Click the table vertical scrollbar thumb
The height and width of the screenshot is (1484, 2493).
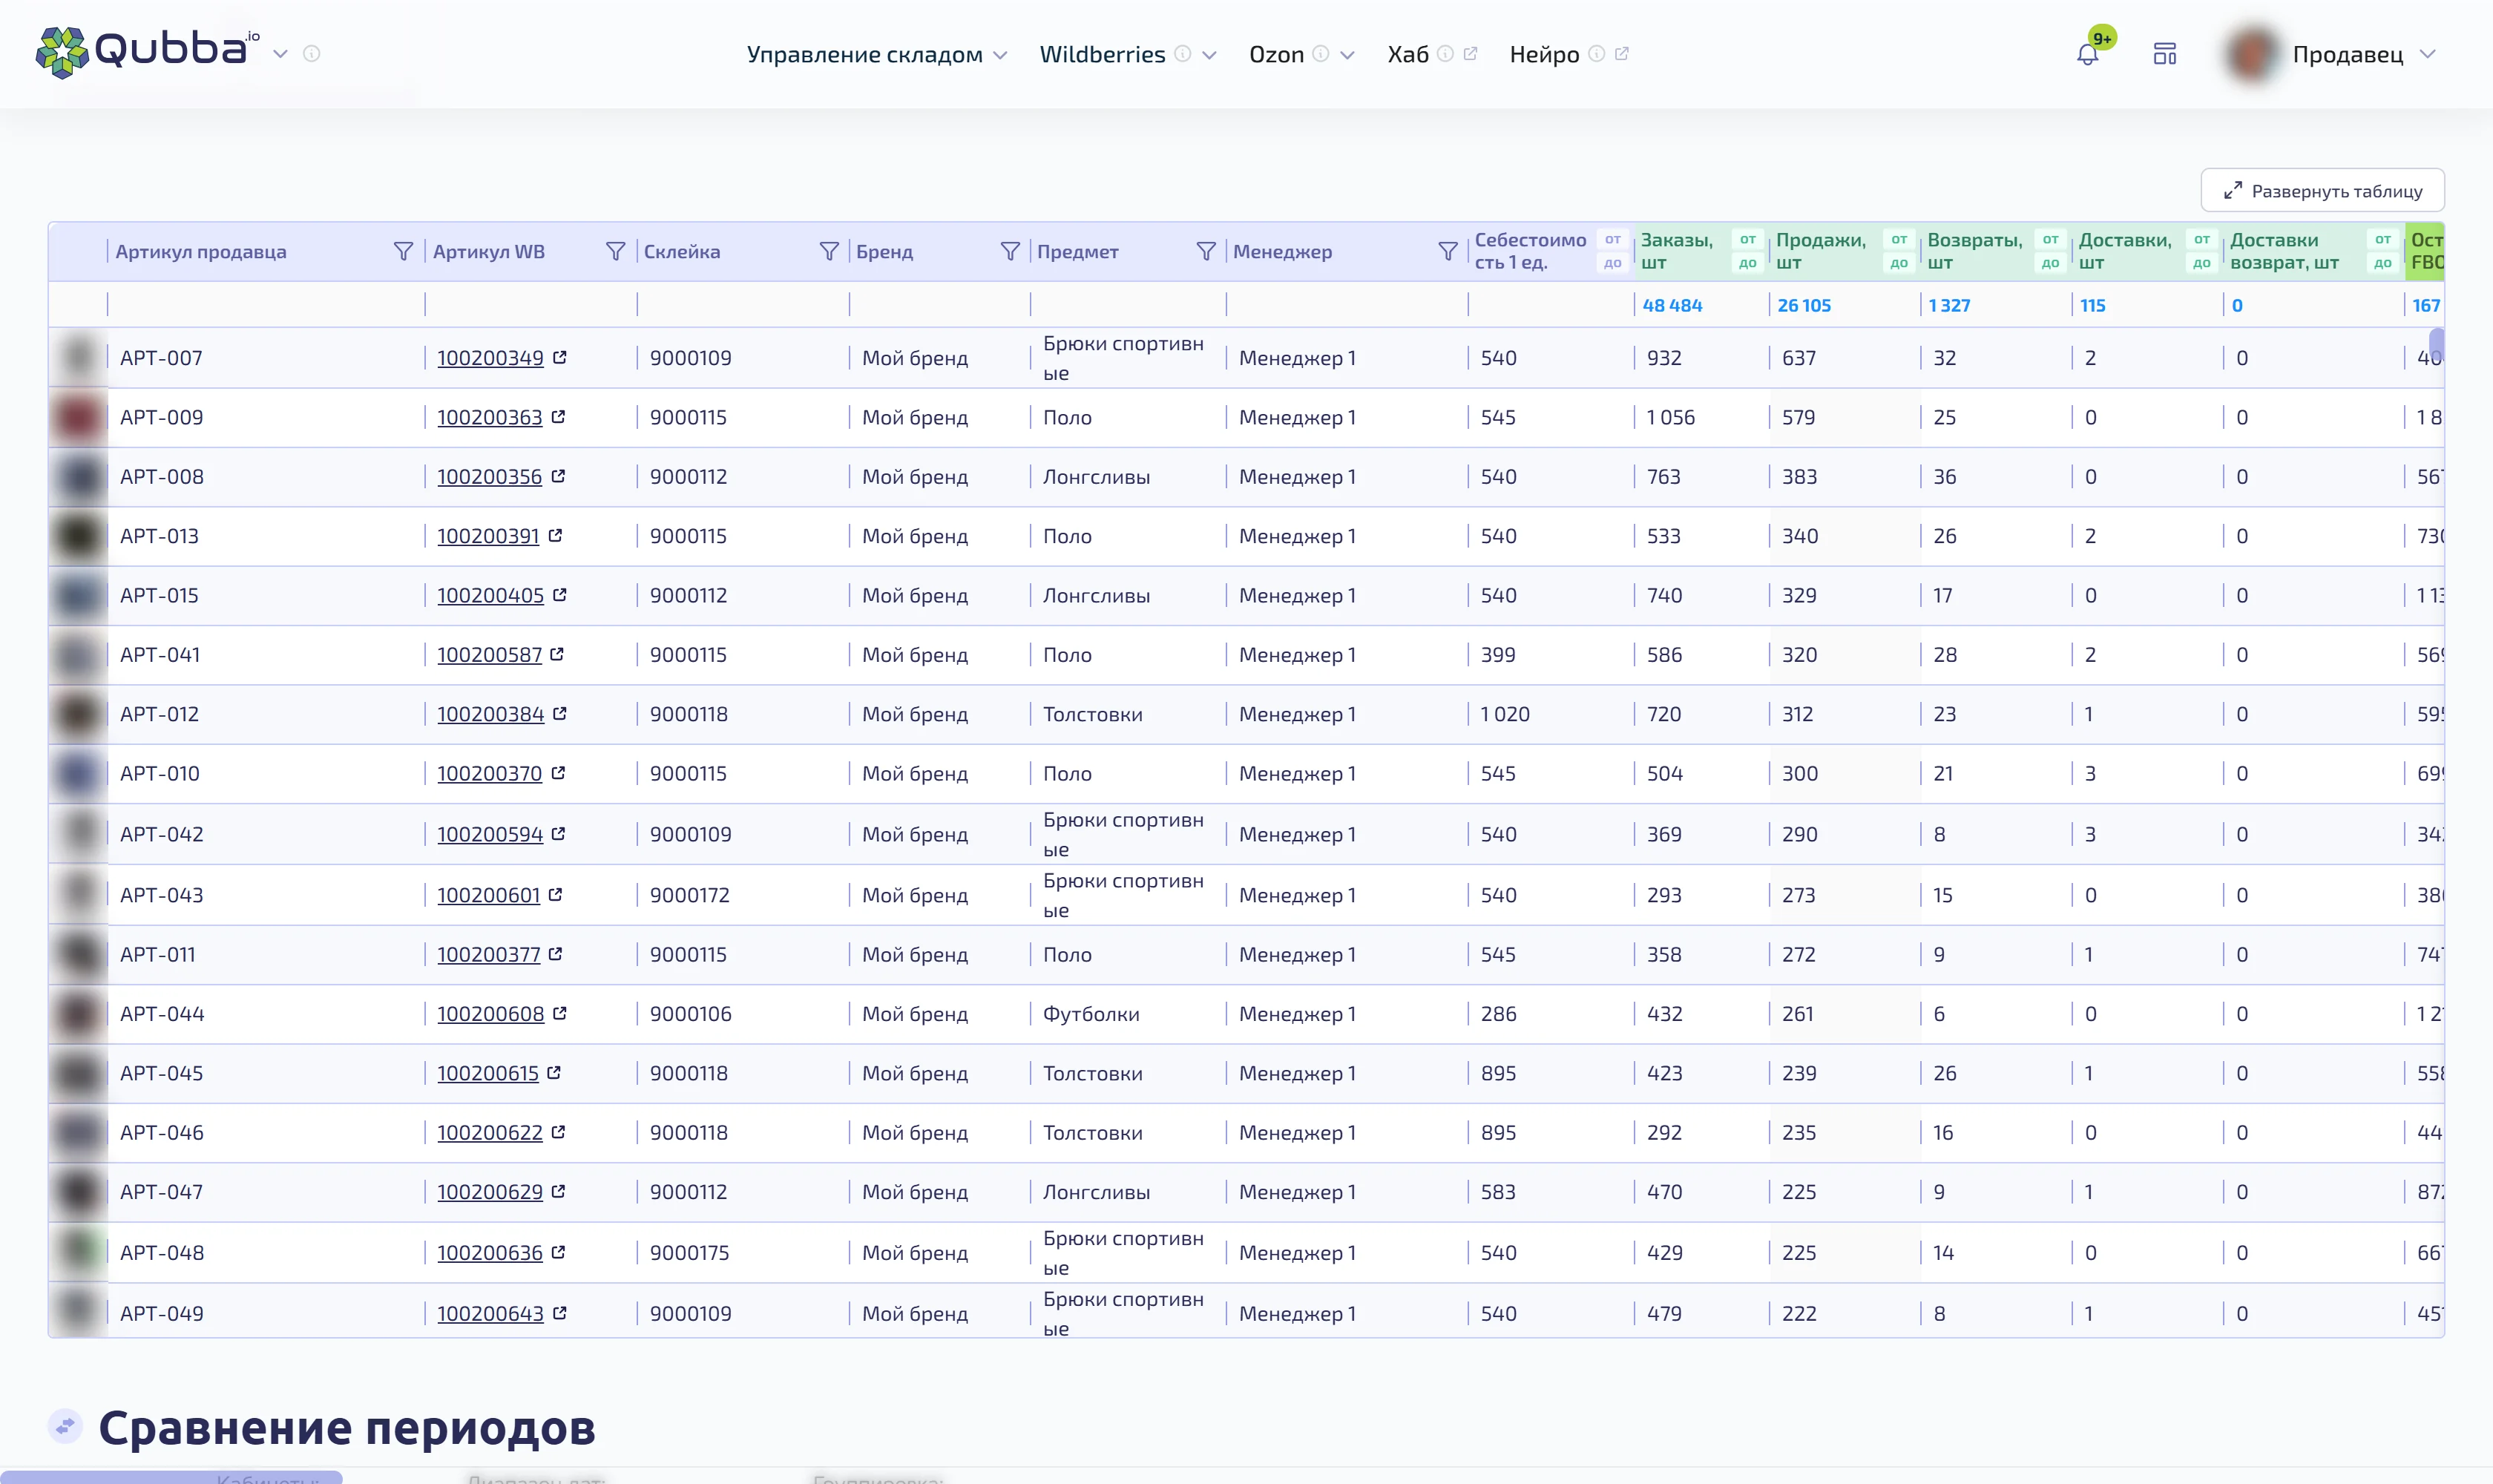2437,344
